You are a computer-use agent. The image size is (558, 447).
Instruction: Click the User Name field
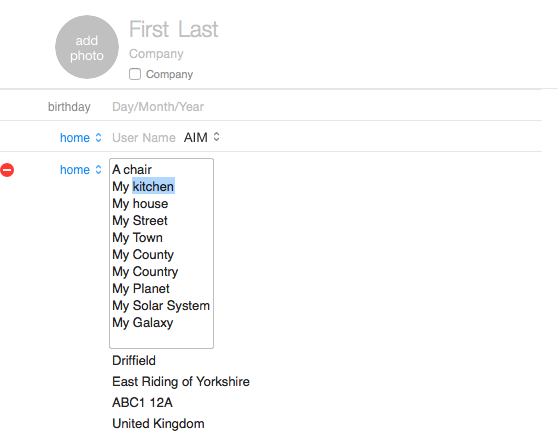(144, 138)
